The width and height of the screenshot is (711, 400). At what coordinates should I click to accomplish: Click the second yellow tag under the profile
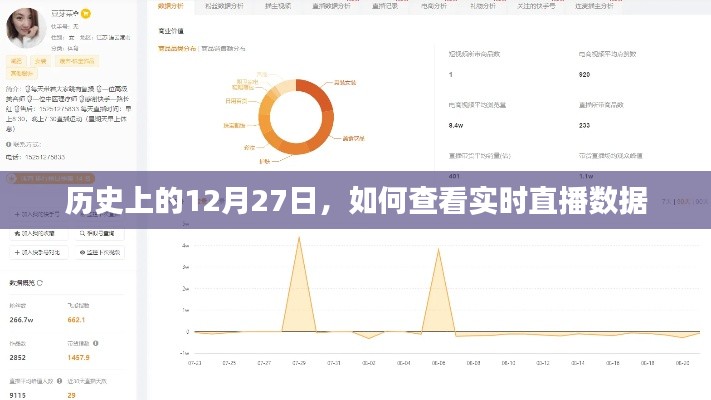tap(41, 61)
